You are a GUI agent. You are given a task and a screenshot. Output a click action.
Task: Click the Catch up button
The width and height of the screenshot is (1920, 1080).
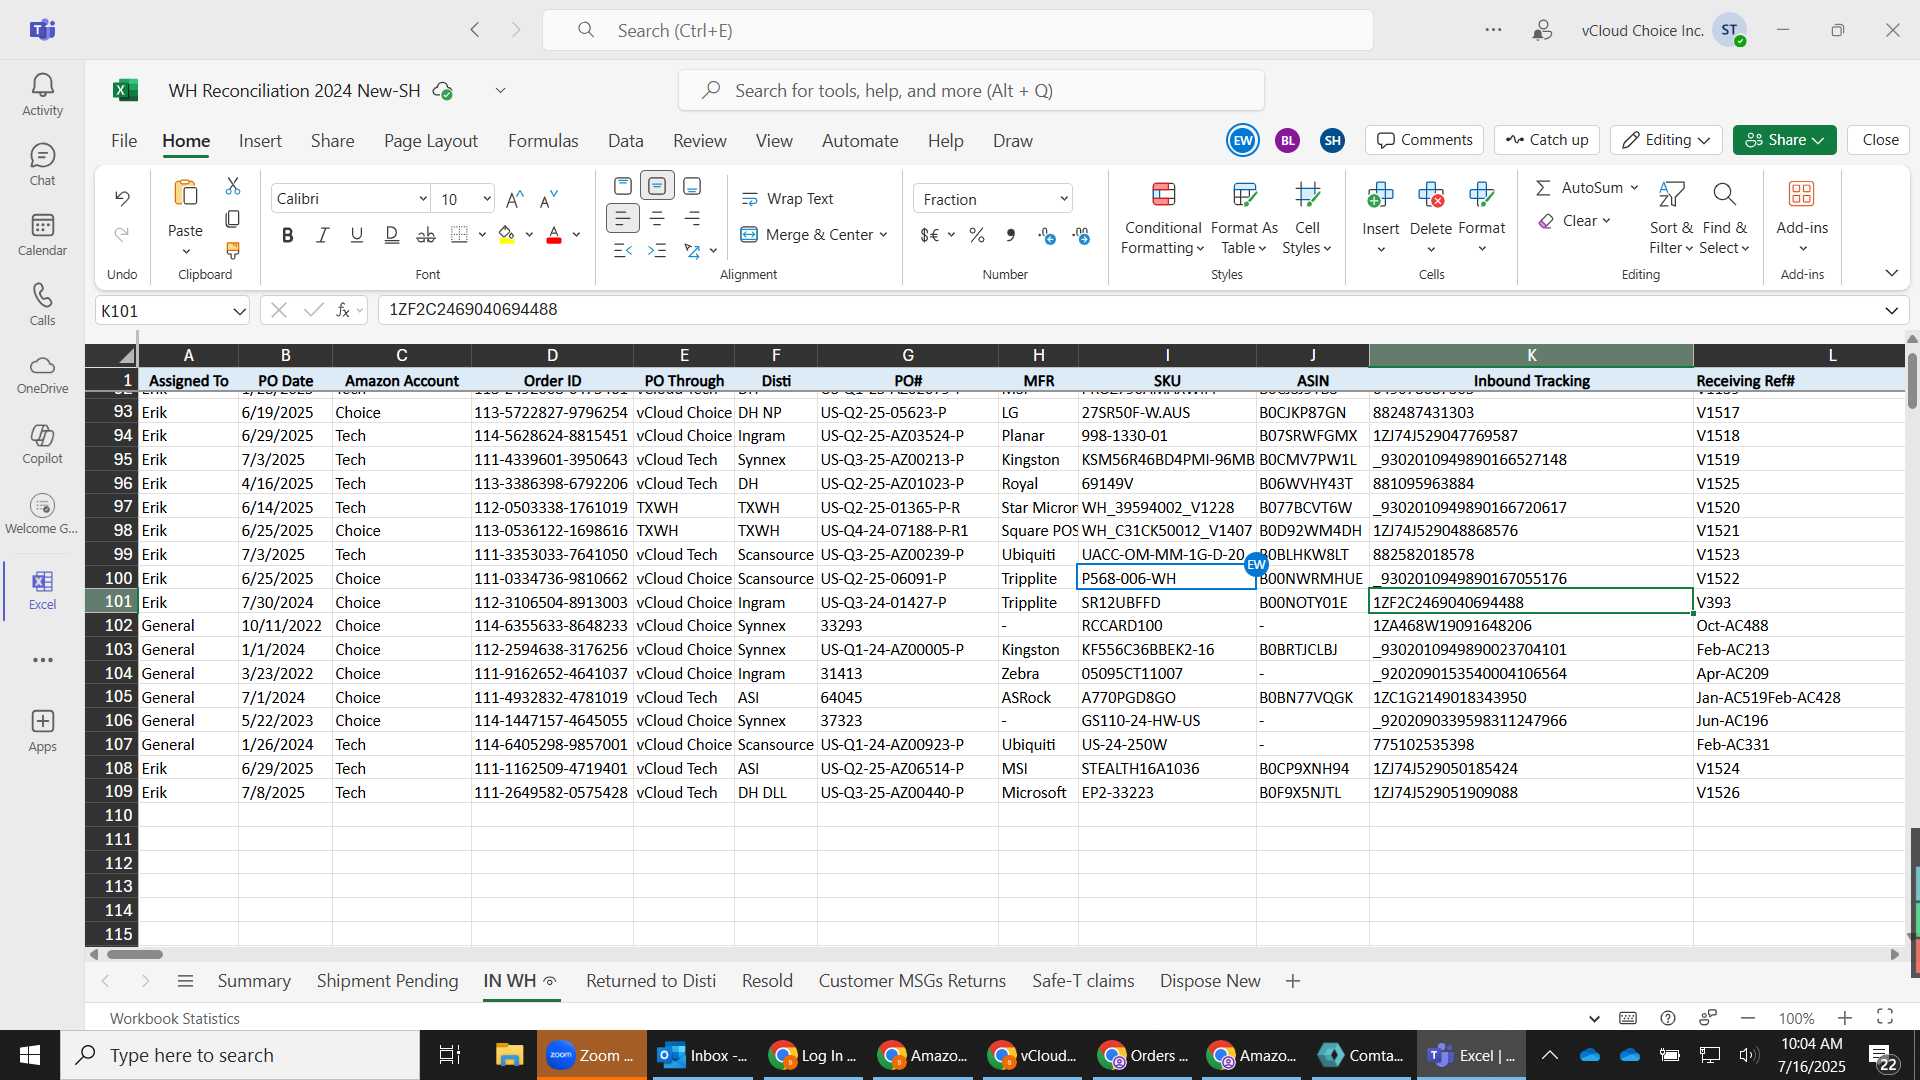[x=1547, y=140]
